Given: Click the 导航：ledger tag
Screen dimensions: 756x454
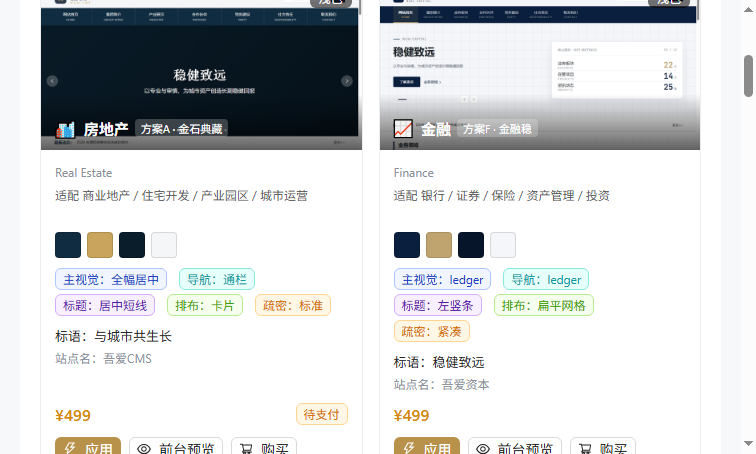Looking at the screenshot, I should click(546, 279).
